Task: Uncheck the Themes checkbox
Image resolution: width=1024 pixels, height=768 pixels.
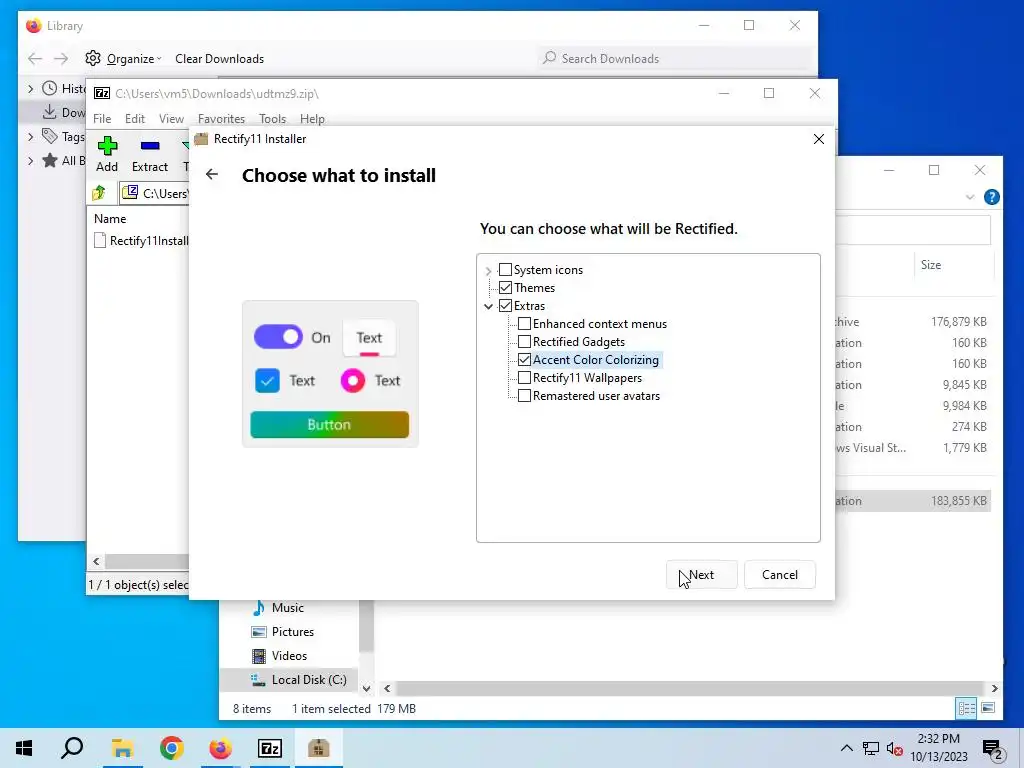Action: coord(505,287)
